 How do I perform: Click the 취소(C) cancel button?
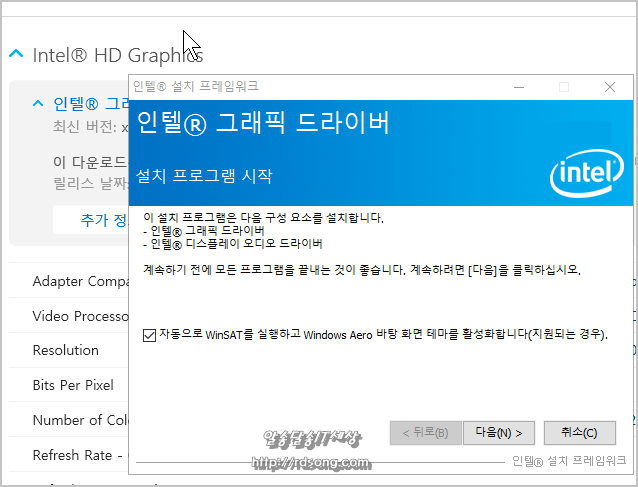(x=579, y=432)
